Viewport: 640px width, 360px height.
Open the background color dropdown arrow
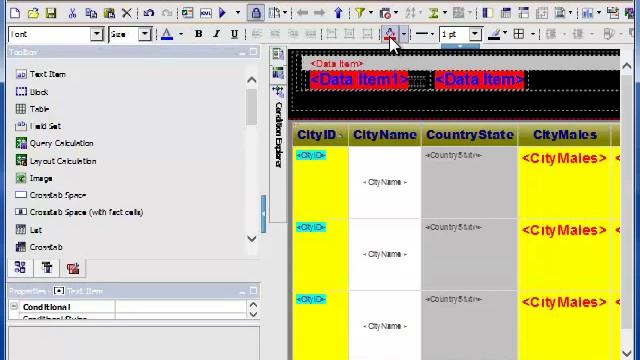tap(403, 34)
